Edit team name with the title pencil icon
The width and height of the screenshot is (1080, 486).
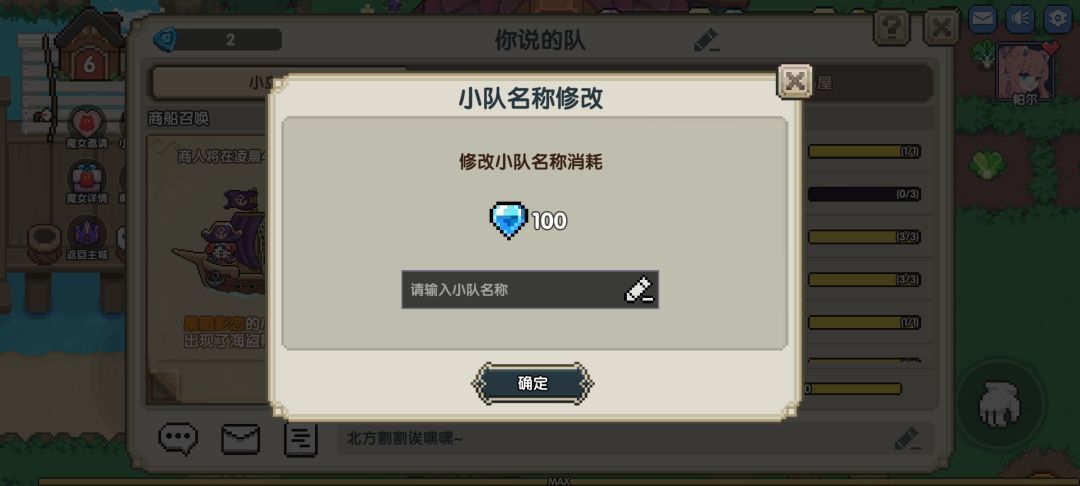[x=707, y=41]
